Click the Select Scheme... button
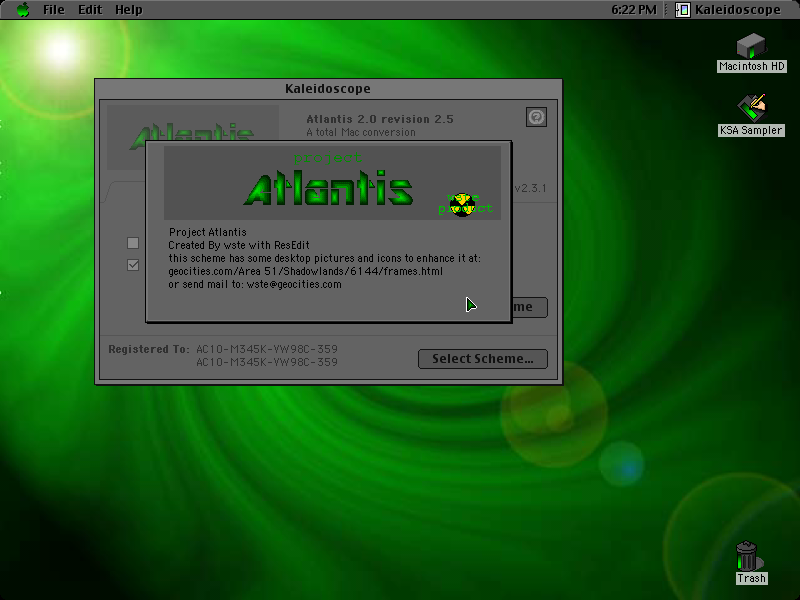 (x=483, y=359)
